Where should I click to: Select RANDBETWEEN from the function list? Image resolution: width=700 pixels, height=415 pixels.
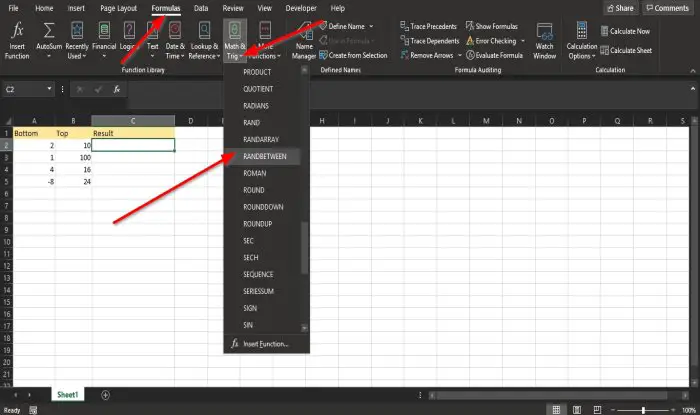pos(264,156)
